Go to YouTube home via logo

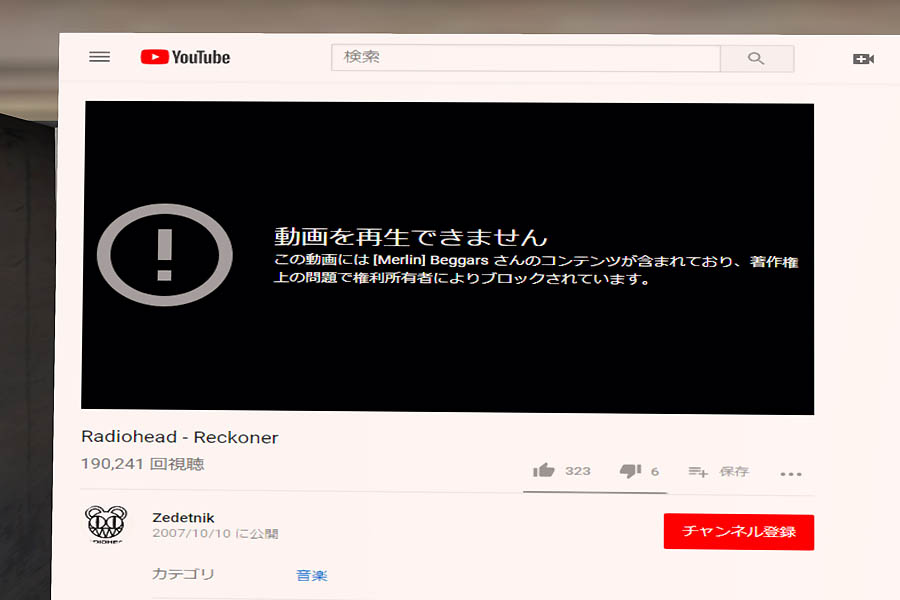pyautogui.click(x=185, y=57)
